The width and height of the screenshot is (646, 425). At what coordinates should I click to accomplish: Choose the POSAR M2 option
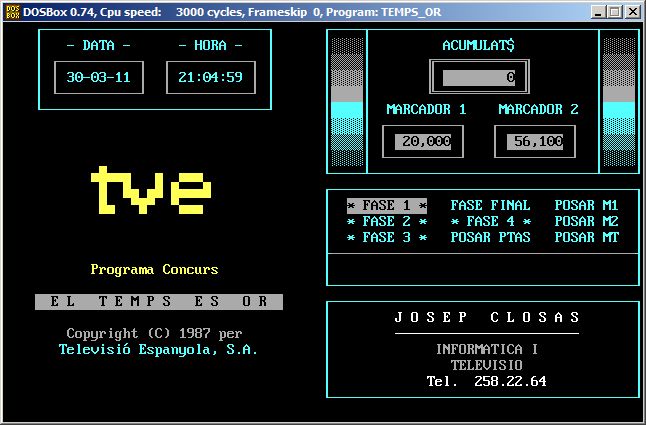[586, 221]
